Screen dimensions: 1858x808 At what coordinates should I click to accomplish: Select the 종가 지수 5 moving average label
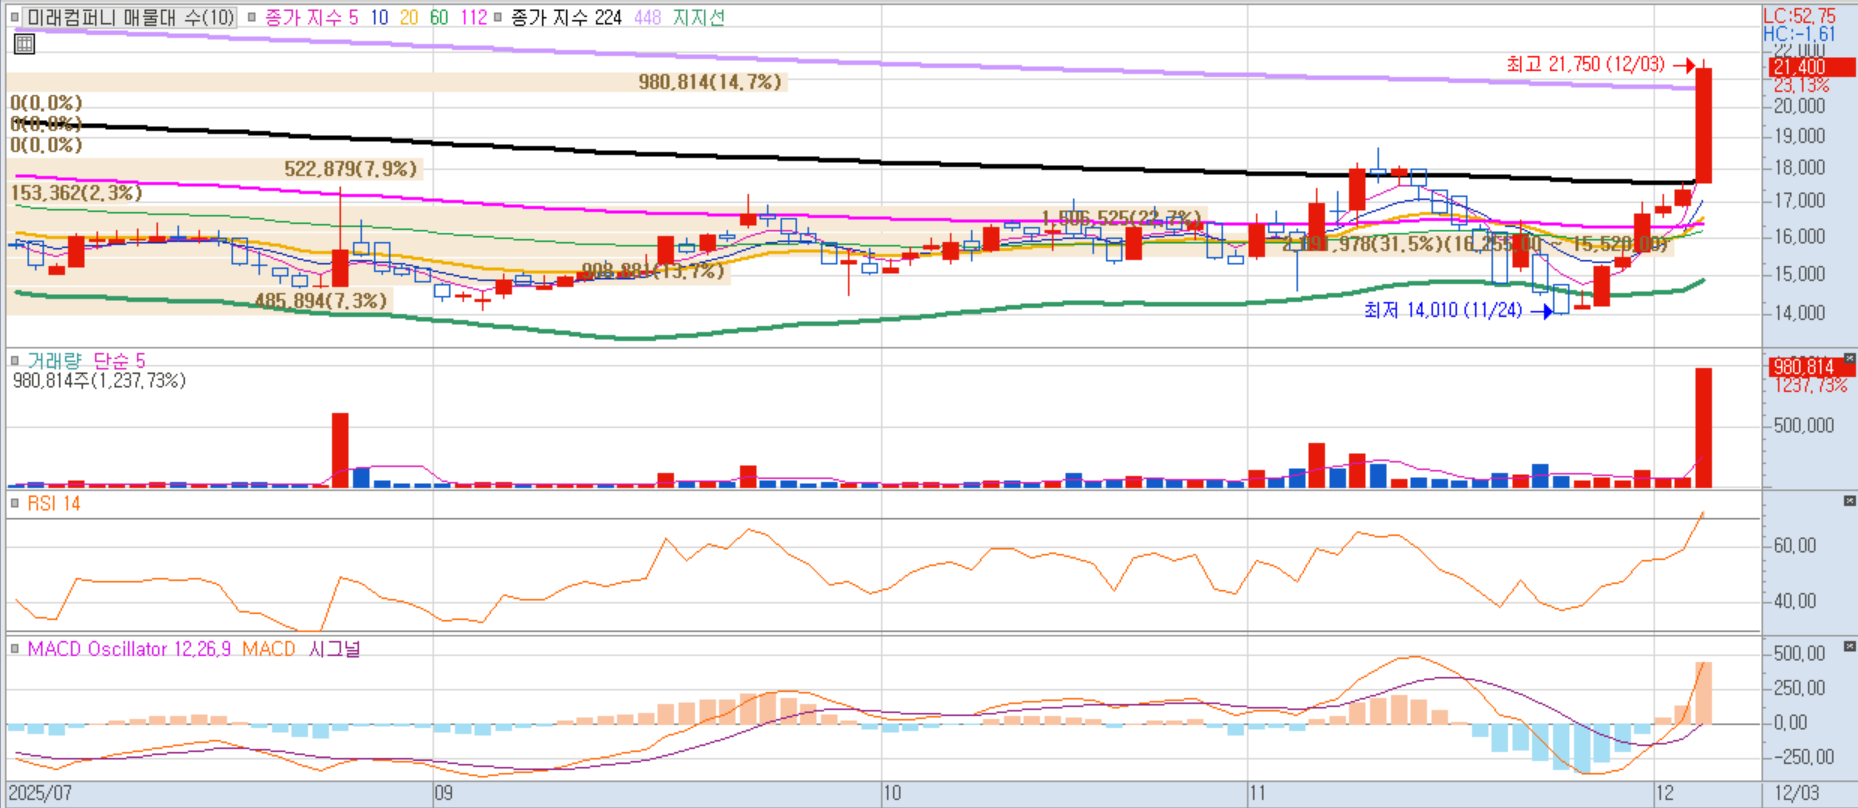pos(311,17)
